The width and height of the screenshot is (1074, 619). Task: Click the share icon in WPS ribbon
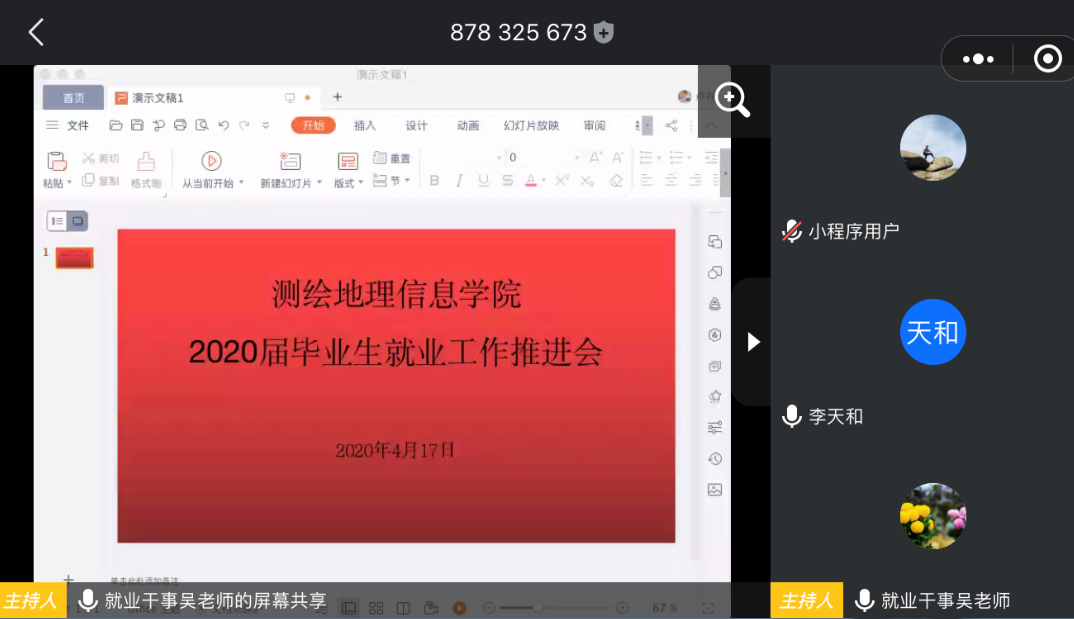coord(671,125)
